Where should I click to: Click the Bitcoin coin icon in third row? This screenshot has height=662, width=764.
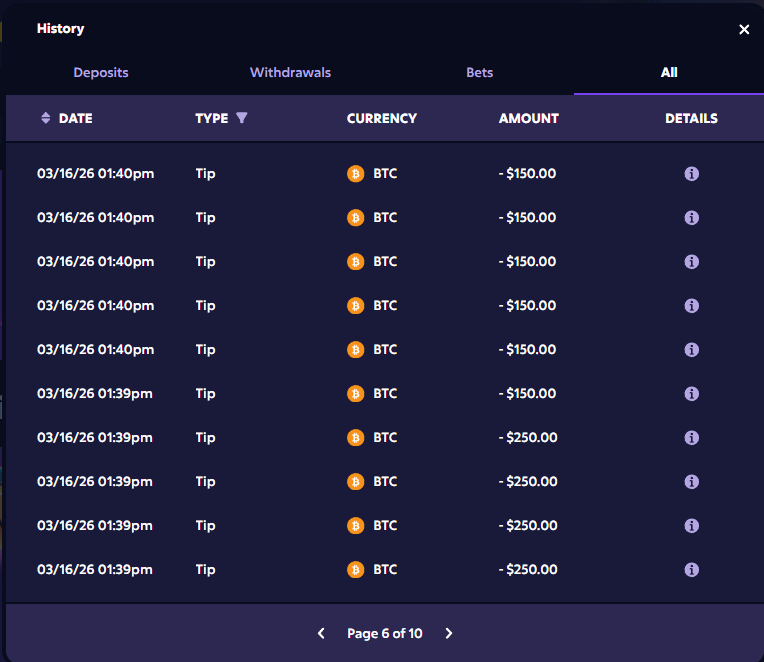pos(356,262)
